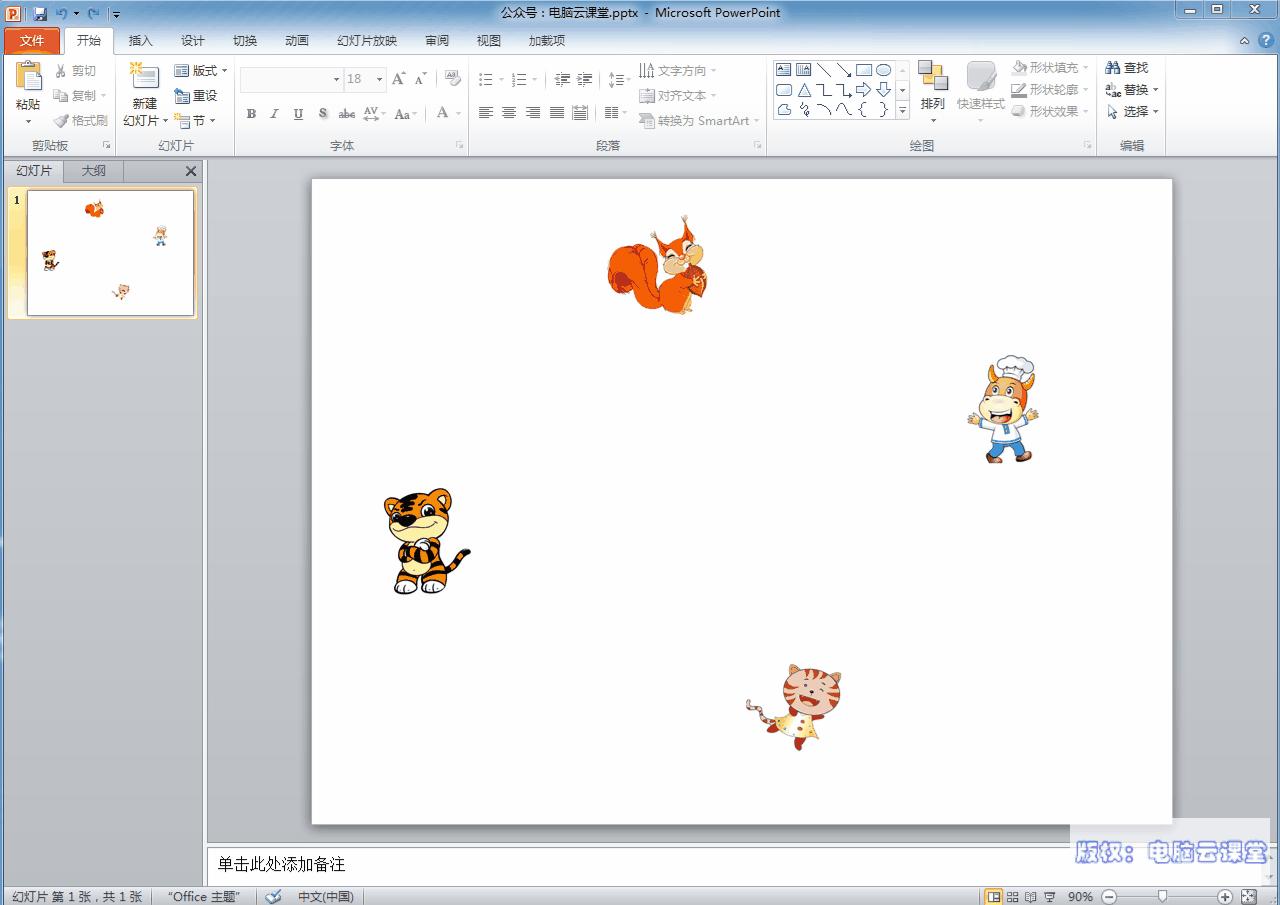Open the 替换 (Replace) dropdown
Image resolution: width=1280 pixels, height=905 pixels.
(1132, 90)
